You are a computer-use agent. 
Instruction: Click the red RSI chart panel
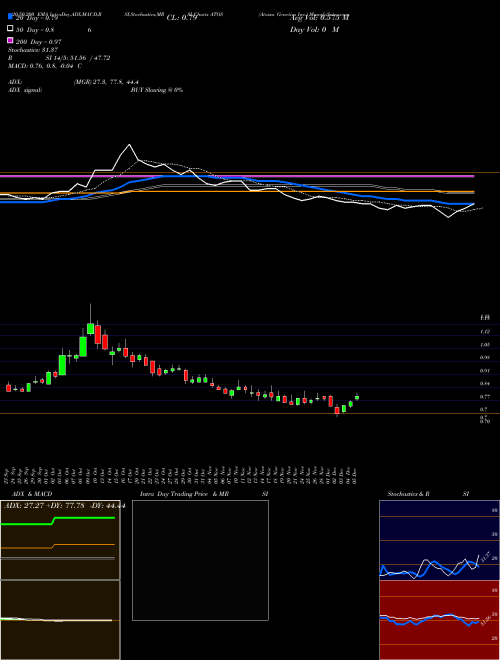coord(439,620)
